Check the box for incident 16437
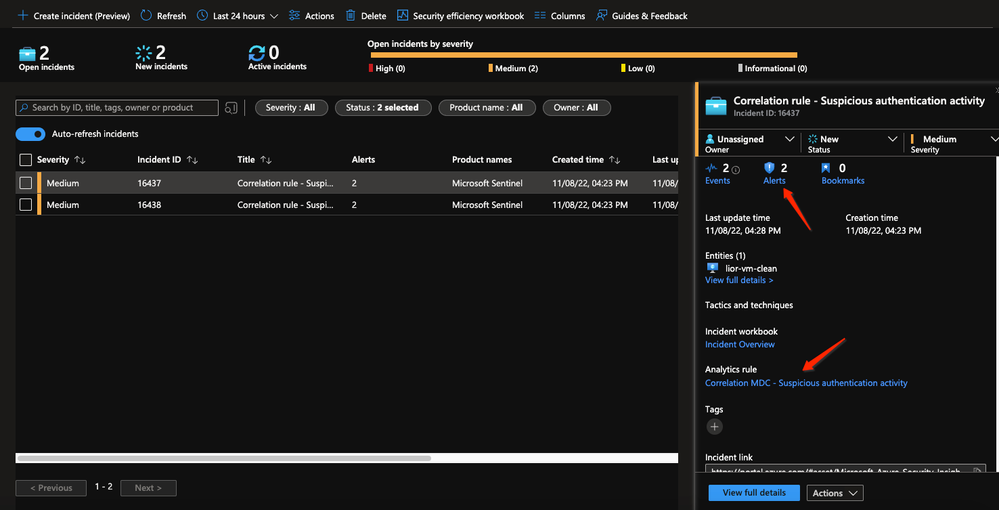 (x=25, y=184)
